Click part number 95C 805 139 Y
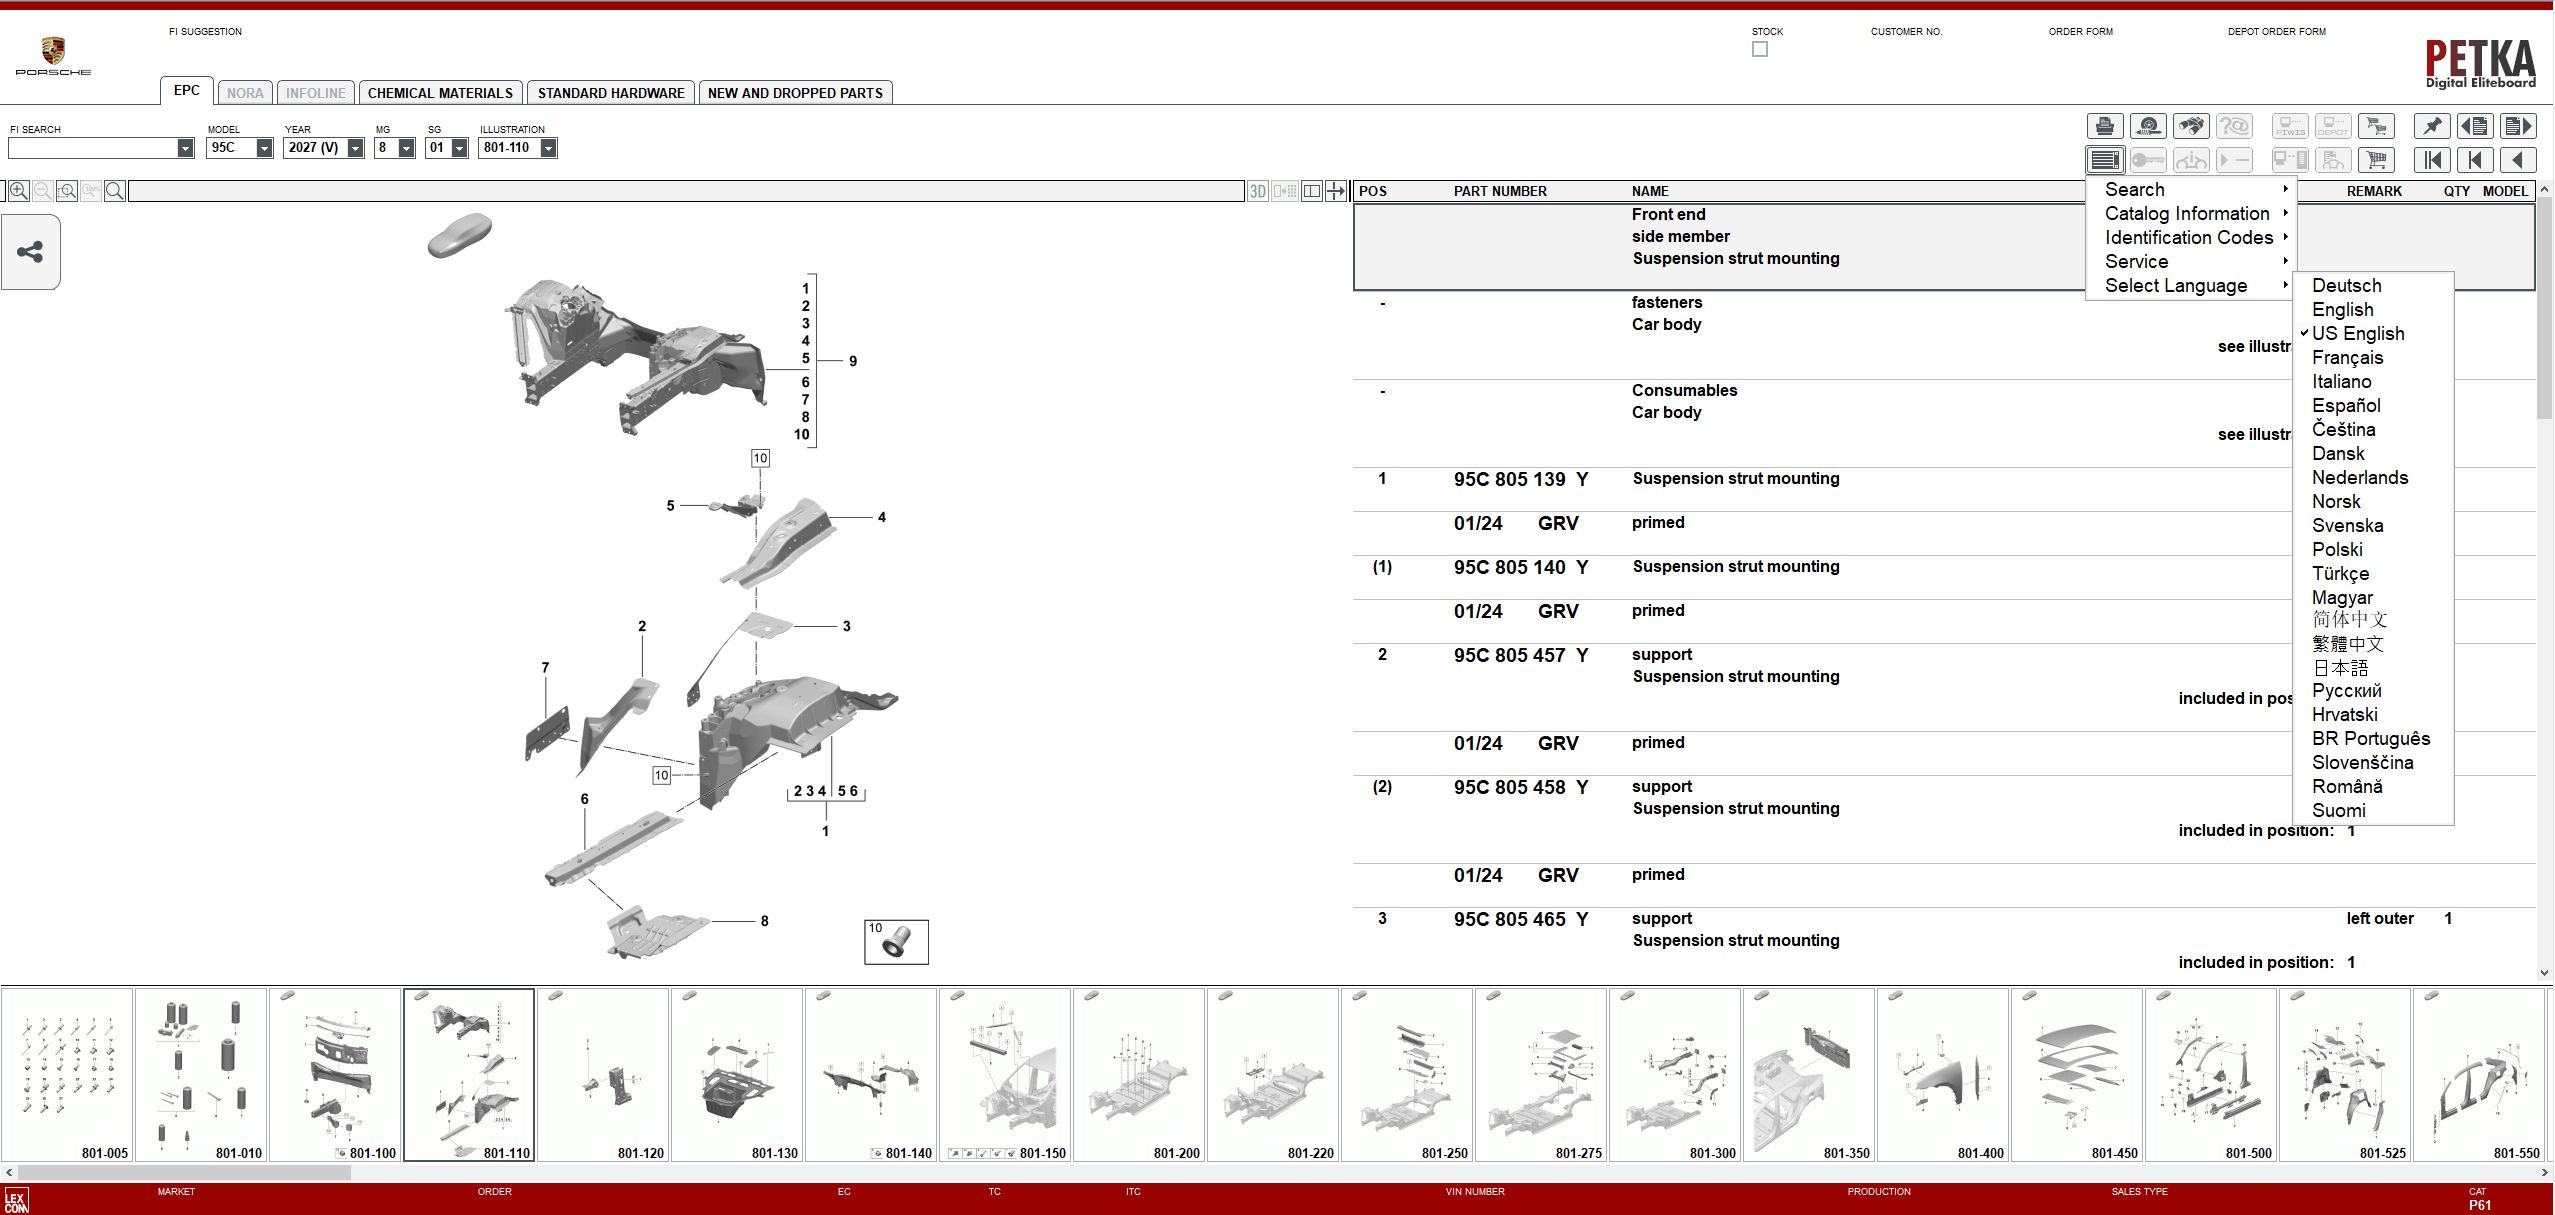This screenshot has height=1215, width=2555. point(1521,479)
